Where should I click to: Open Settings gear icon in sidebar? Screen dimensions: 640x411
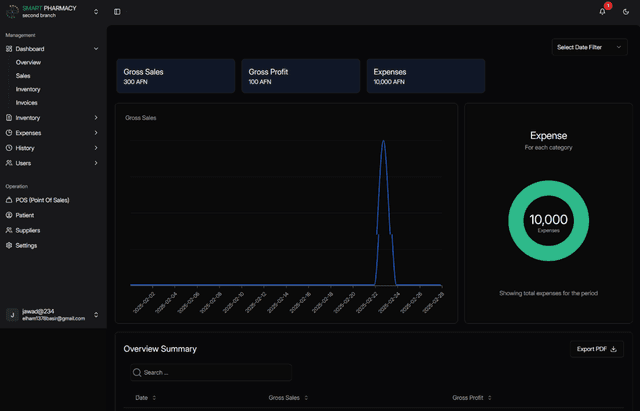point(9,245)
